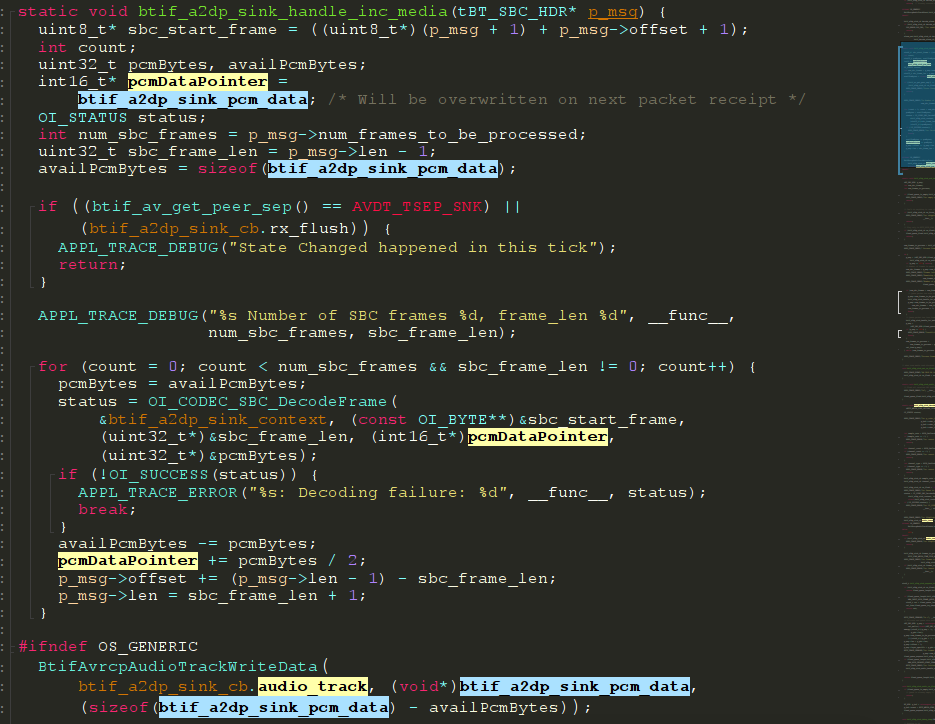Image resolution: width=935 pixels, height=724 pixels.
Task: Click the OI_STATUS type name
Action: point(82,117)
